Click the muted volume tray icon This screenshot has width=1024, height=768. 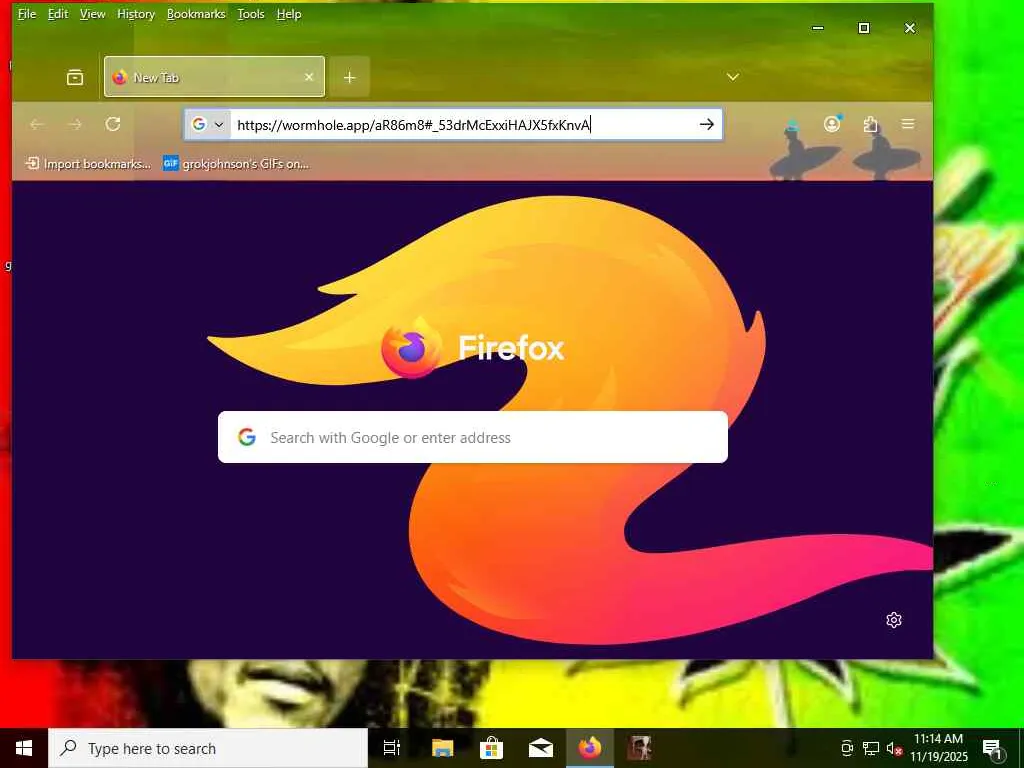coord(894,748)
